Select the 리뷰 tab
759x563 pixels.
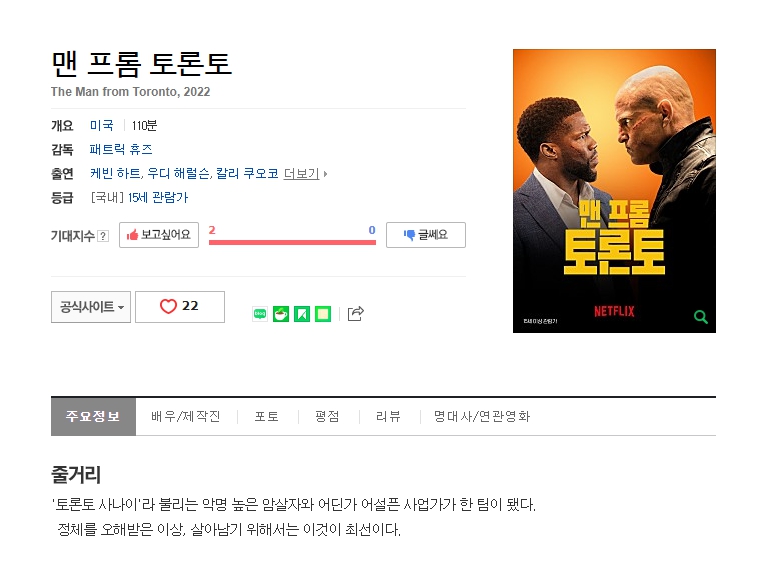point(388,416)
